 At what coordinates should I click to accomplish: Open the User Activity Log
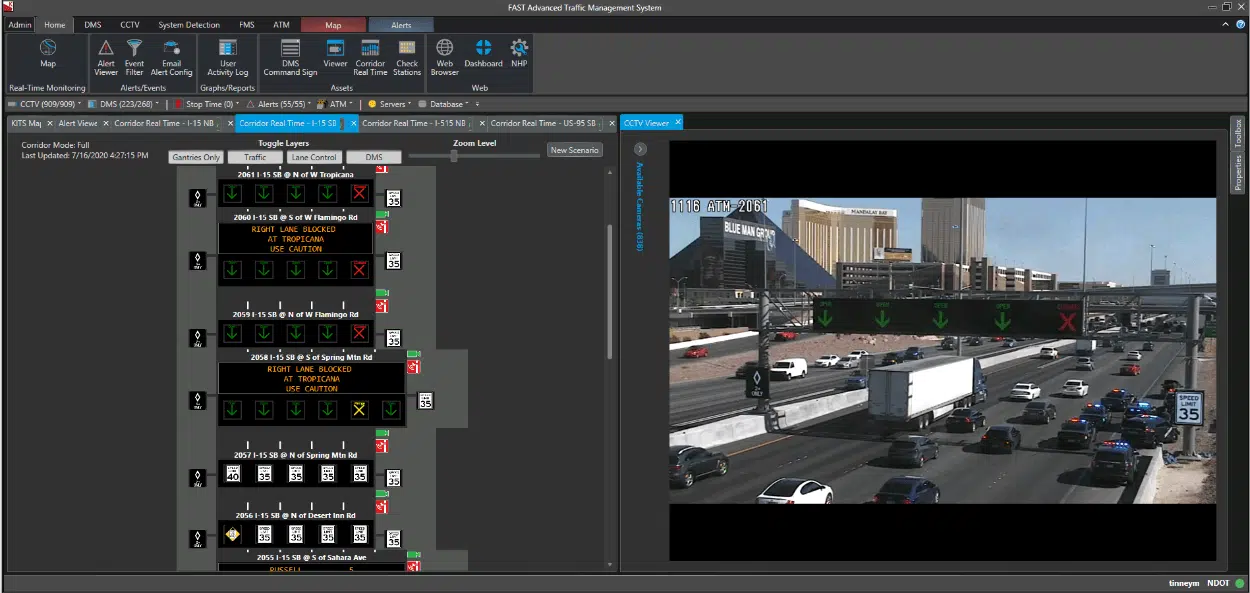pyautogui.click(x=227, y=56)
